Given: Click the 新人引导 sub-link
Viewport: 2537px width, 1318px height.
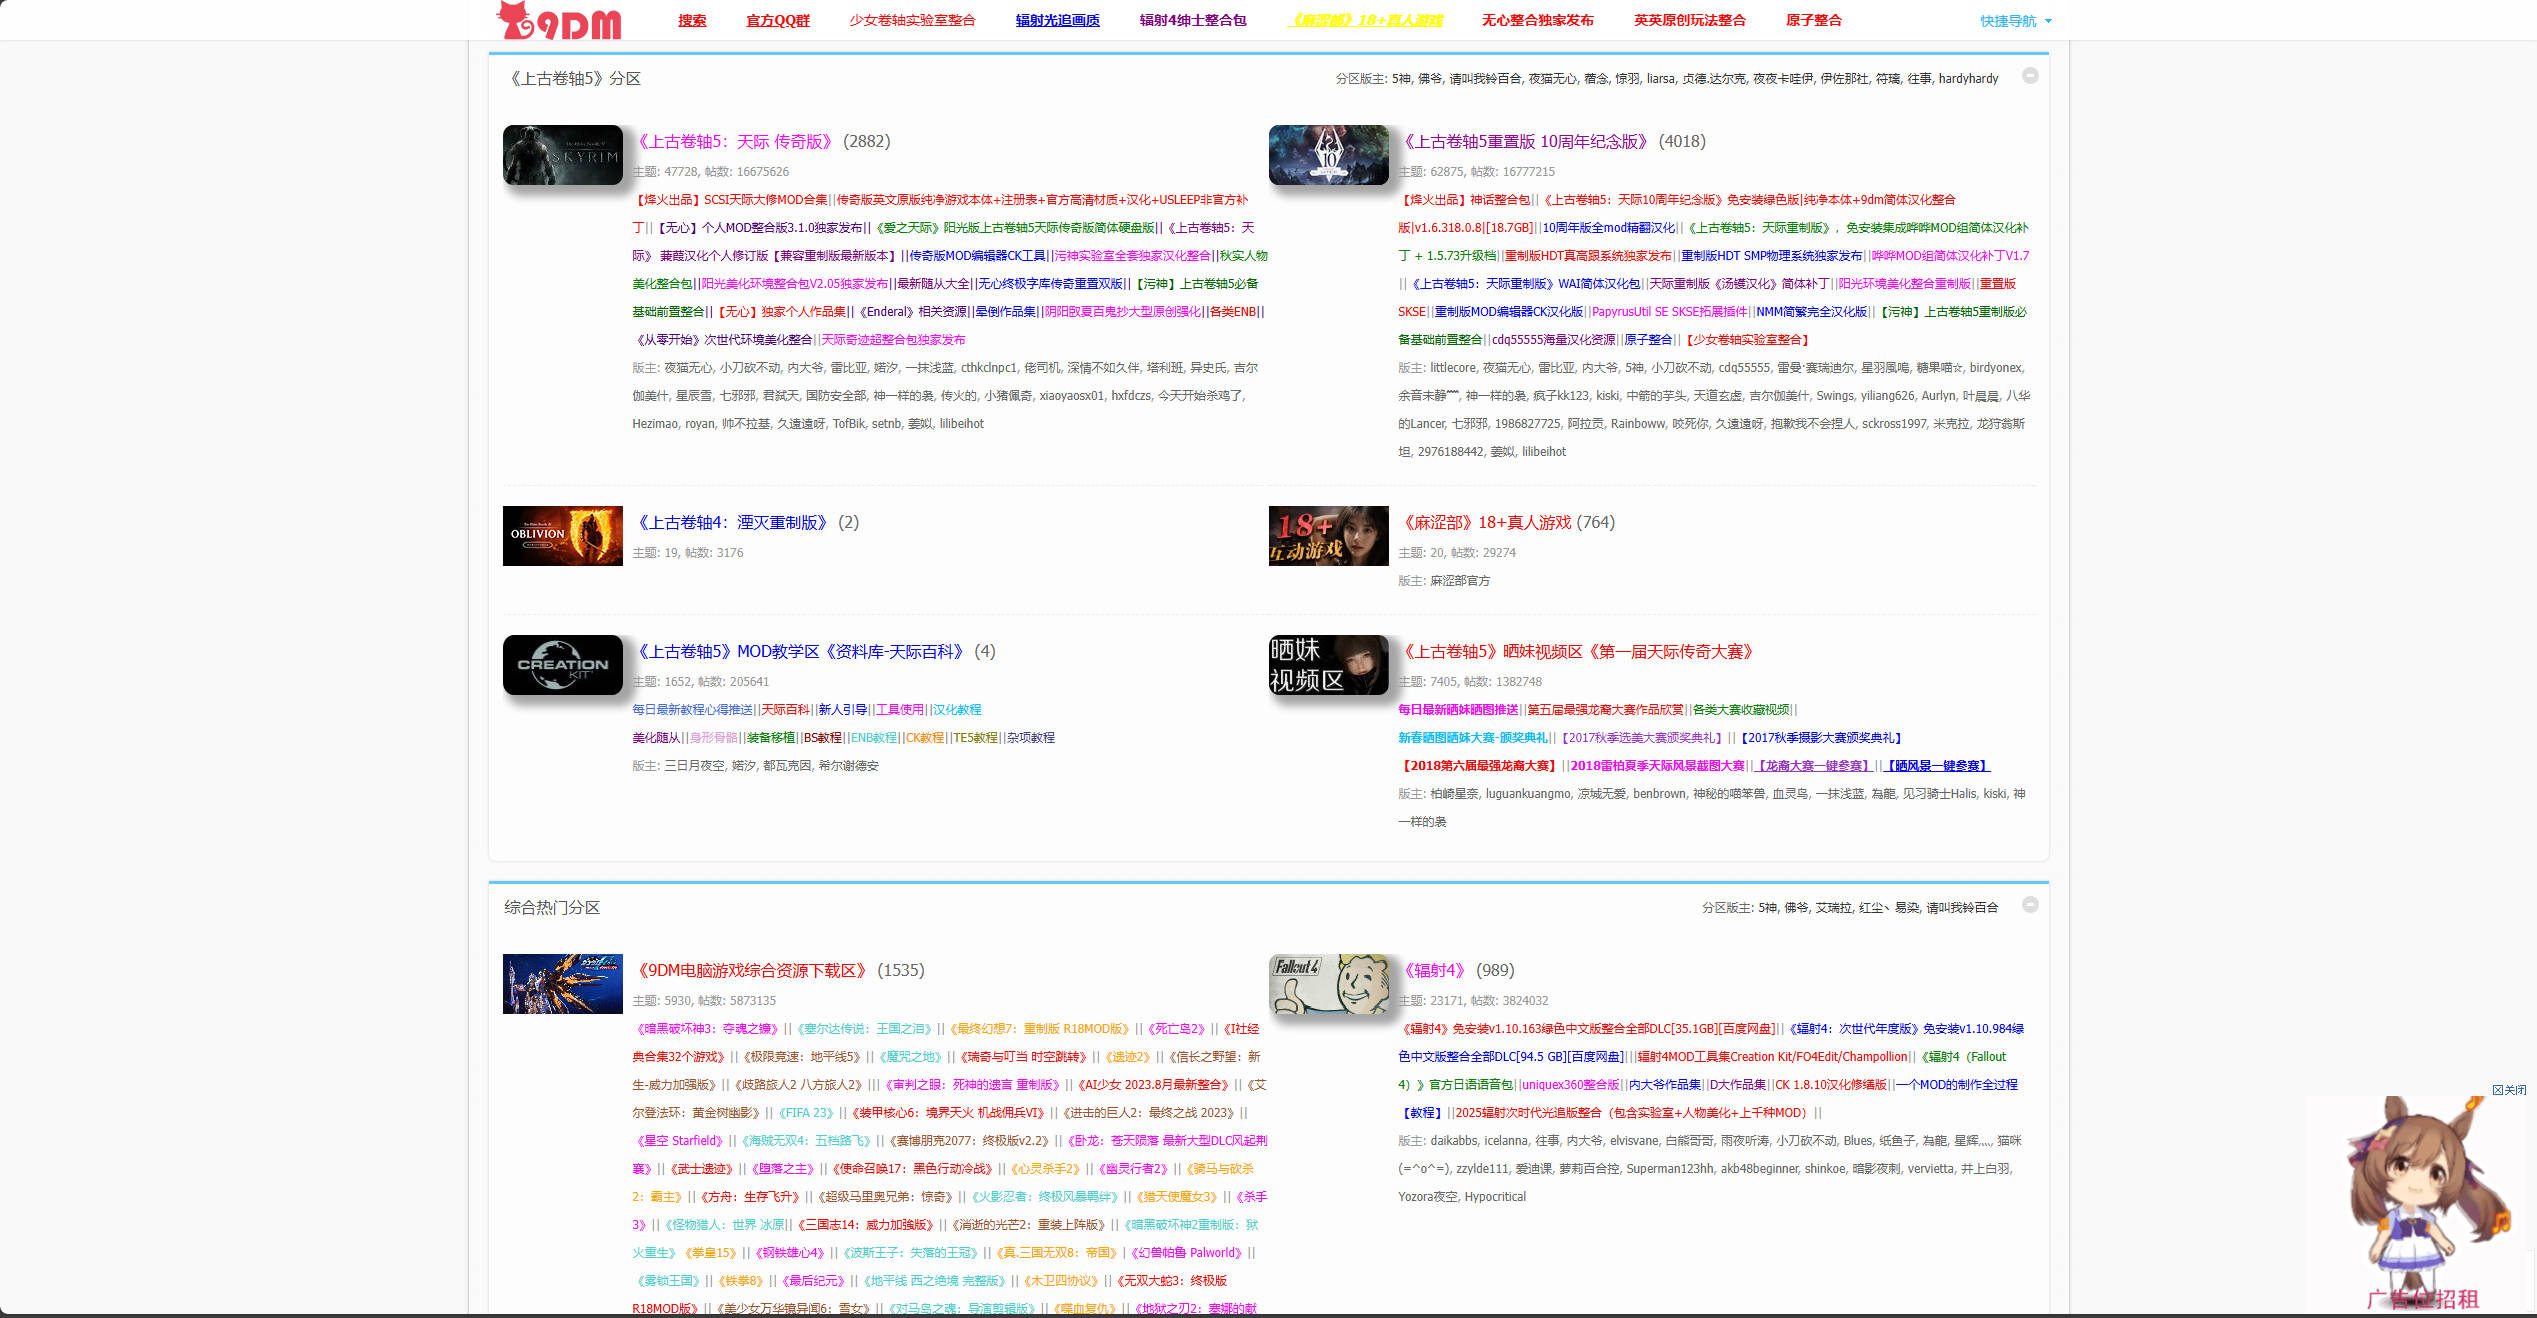Looking at the screenshot, I should 843,710.
